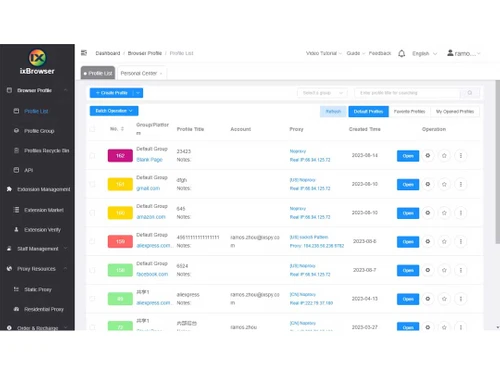500x375 pixels.
Task: Open Batch Operation dropdown
Action: point(114,111)
